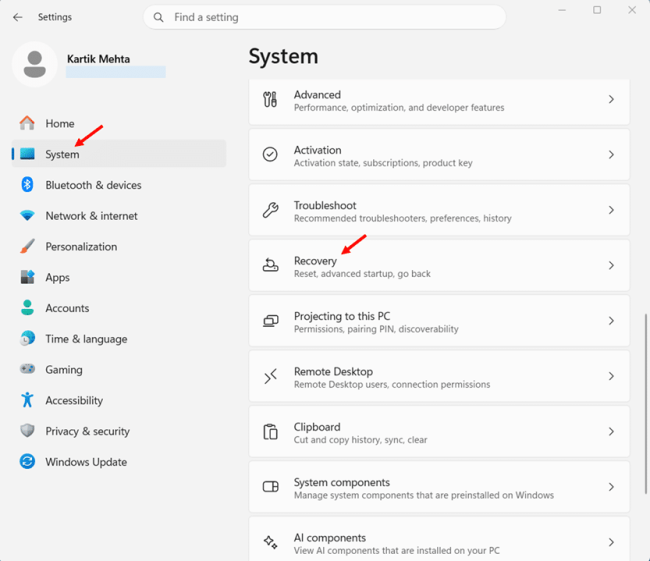Screen dimensions: 650x561
Task: Open Accounts settings label
Action: click(67, 308)
